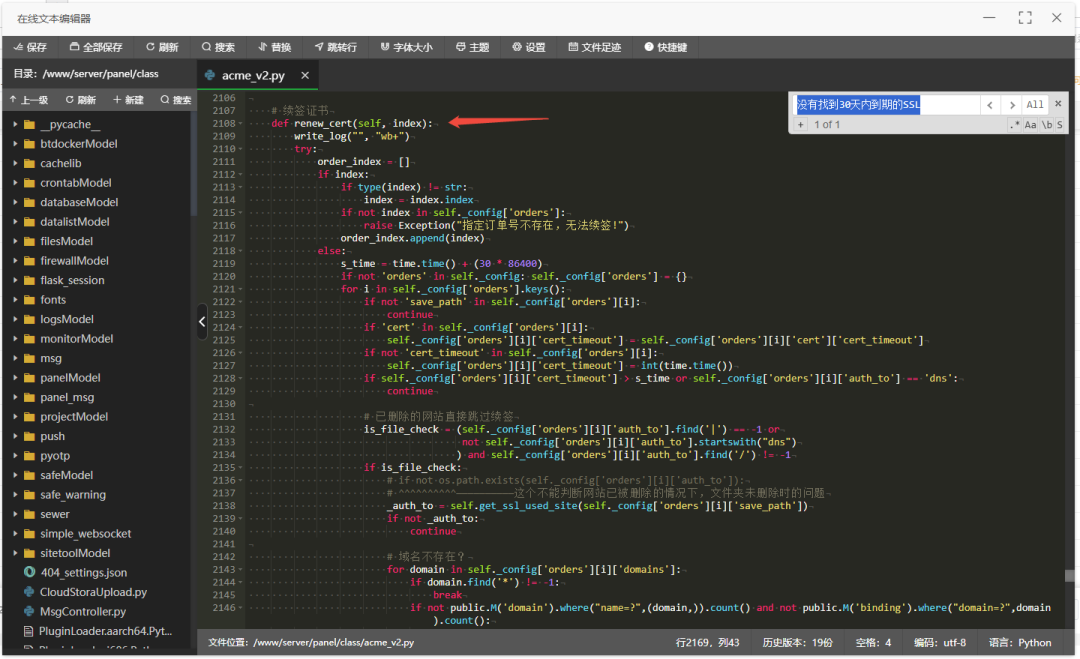Click the All button in the search box
This screenshot has height=659, width=1080.
click(1035, 105)
